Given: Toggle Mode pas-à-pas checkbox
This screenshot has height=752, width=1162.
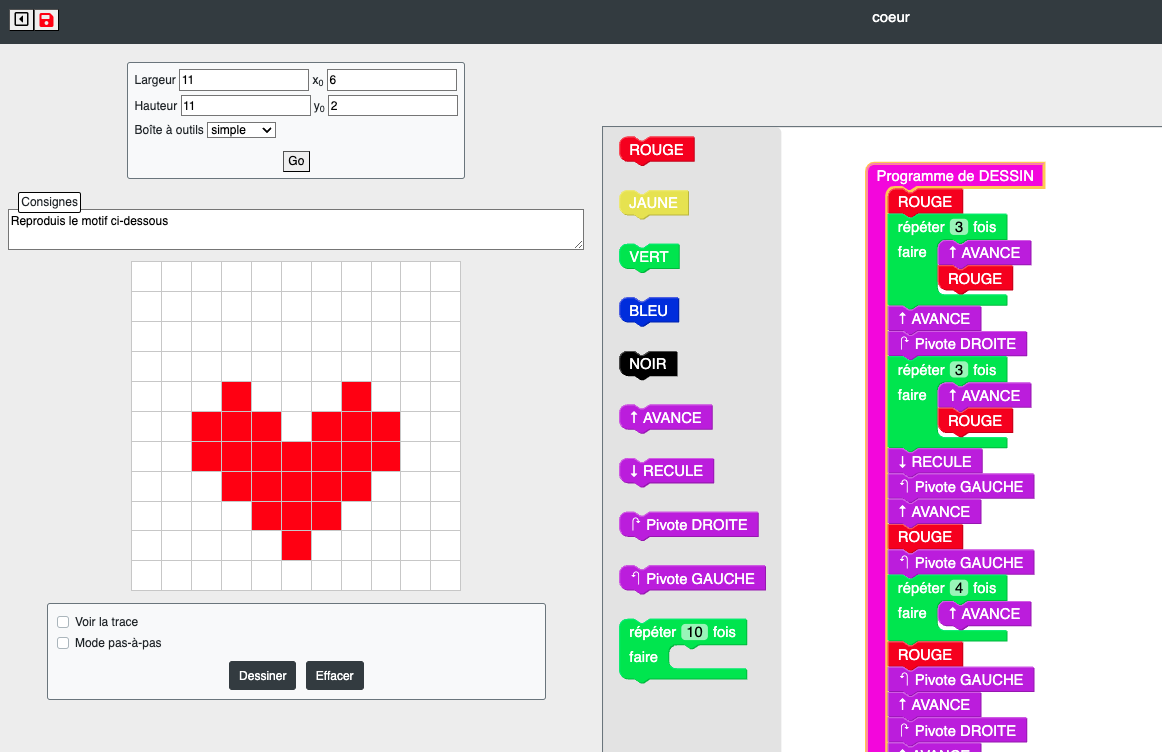Looking at the screenshot, I should point(63,643).
